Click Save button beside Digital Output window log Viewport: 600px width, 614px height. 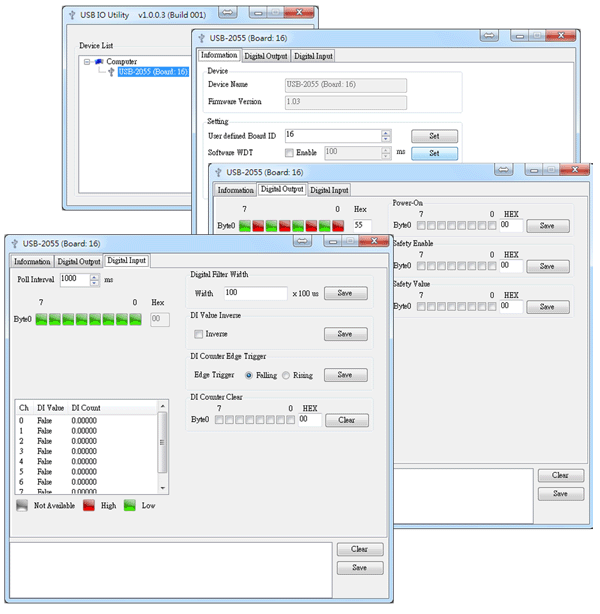(x=560, y=494)
